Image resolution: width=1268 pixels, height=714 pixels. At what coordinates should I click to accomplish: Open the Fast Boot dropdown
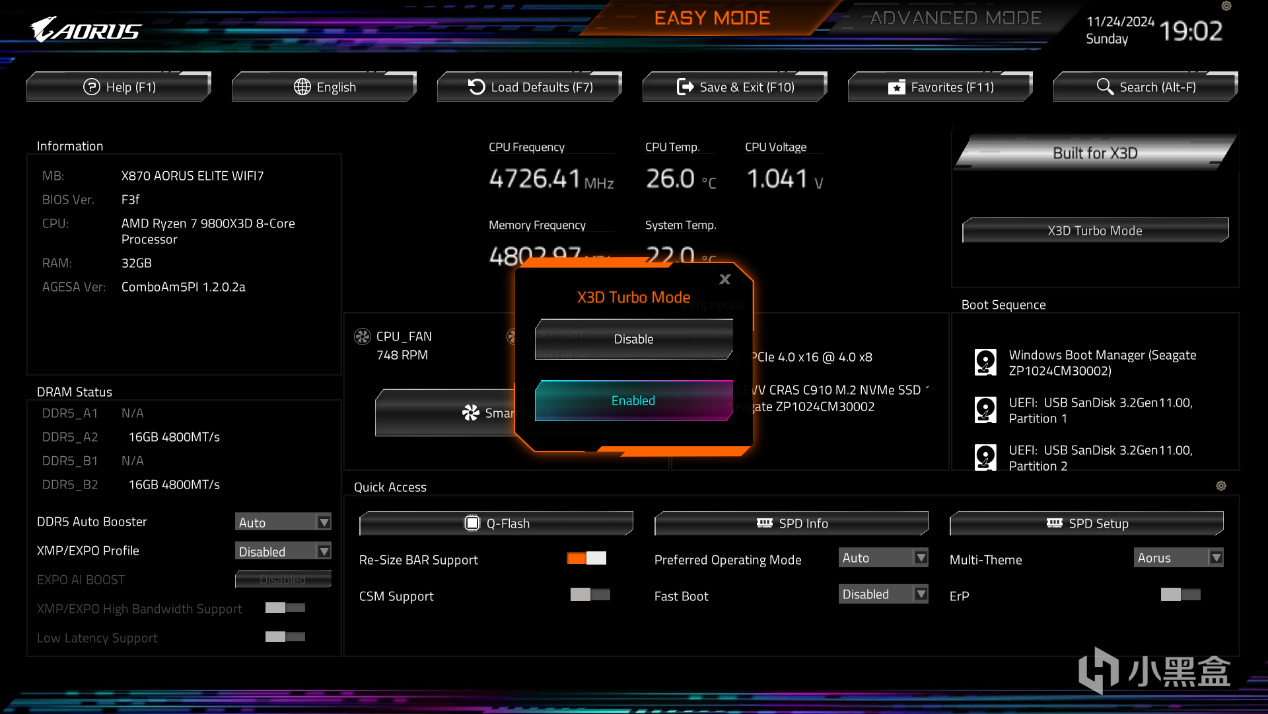(884, 594)
